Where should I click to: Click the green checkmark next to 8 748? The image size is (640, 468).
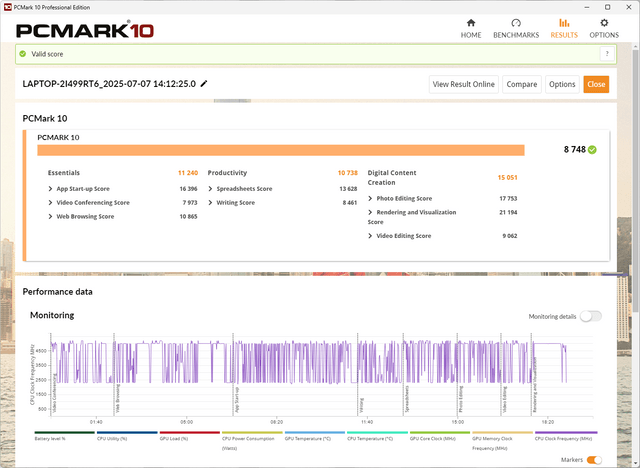pos(592,150)
